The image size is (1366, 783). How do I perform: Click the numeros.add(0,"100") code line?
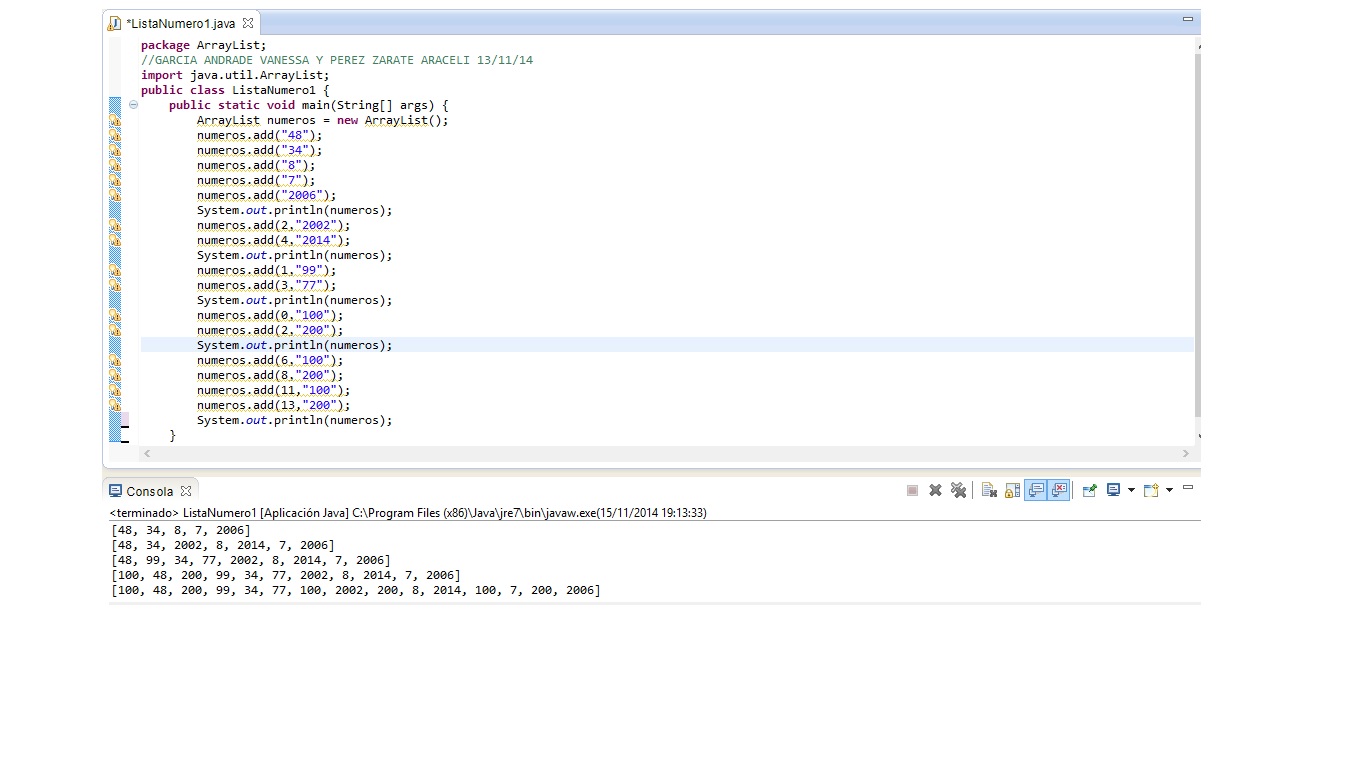[270, 315]
